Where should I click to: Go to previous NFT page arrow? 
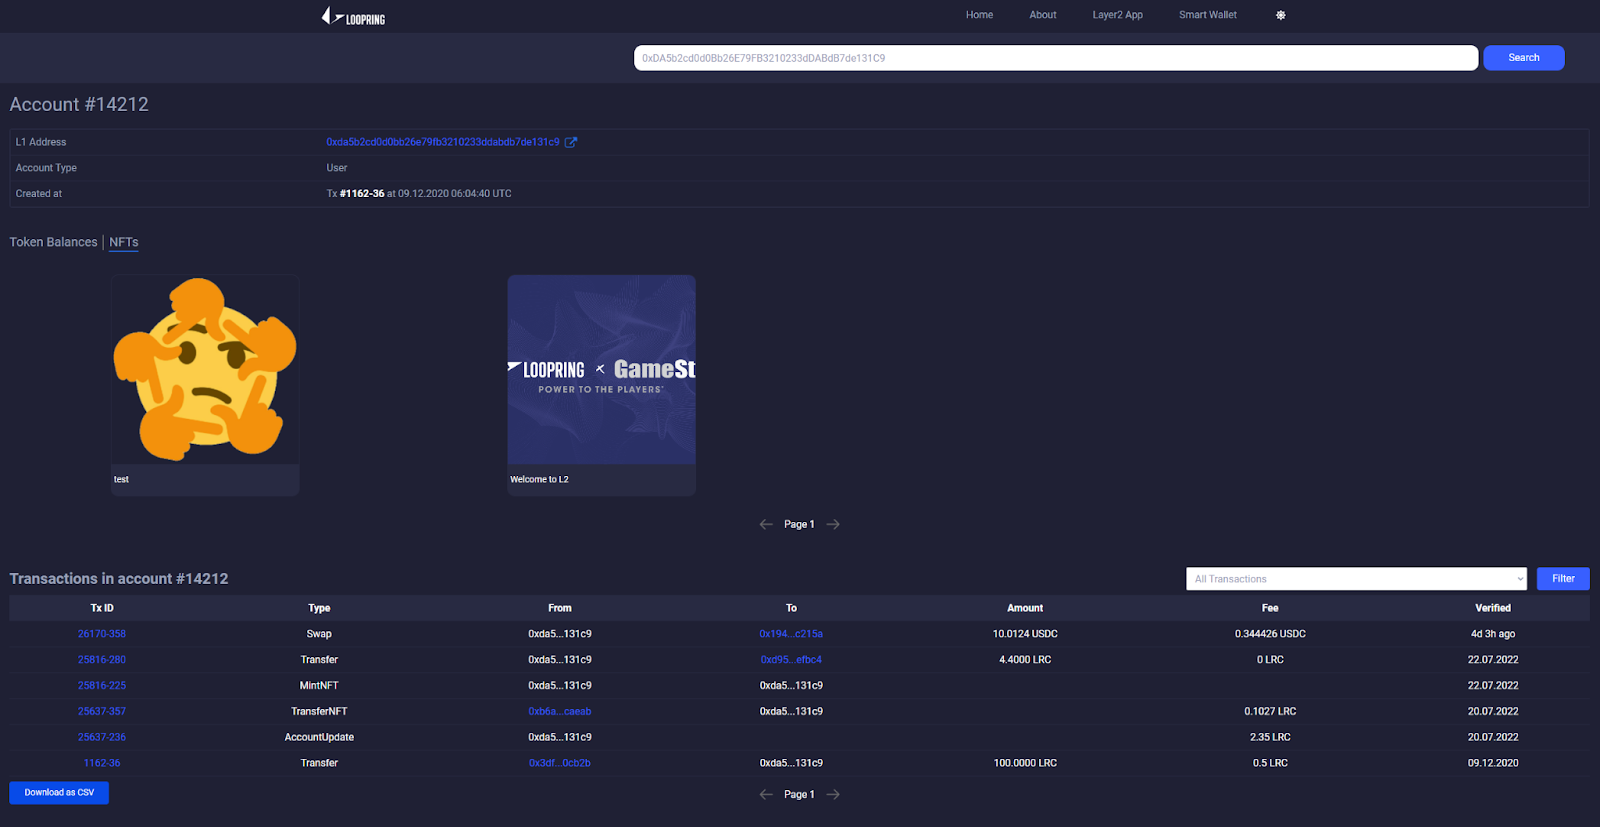pos(766,524)
